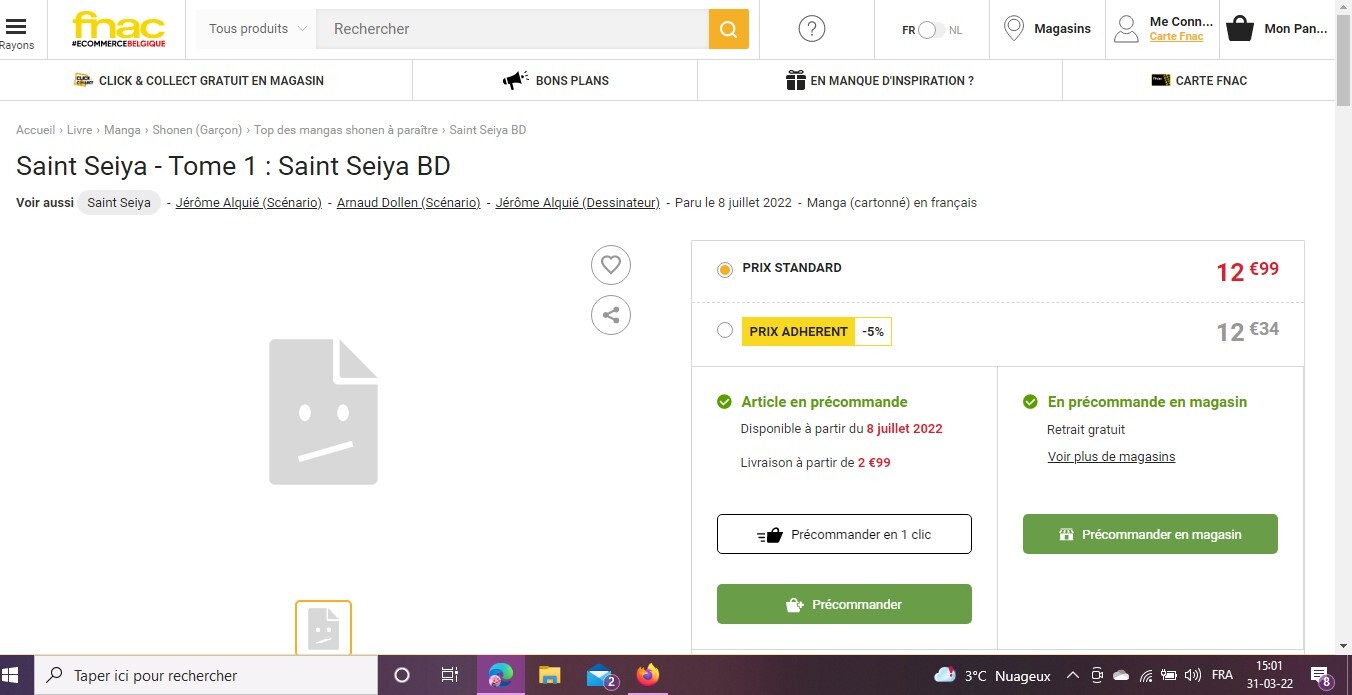Click the FRA language indicator

[1222, 676]
